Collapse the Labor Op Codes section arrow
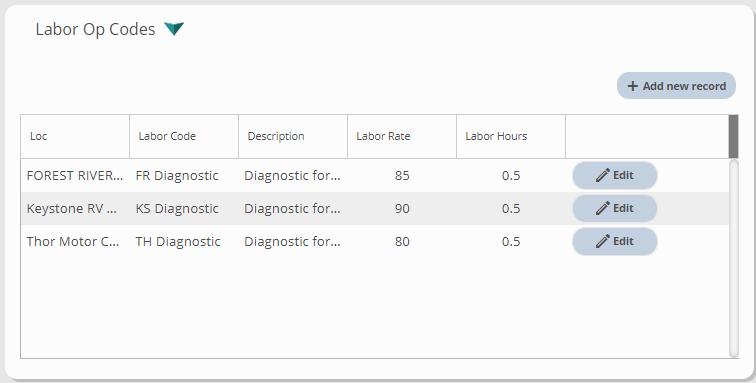 click(x=174, y=29)
